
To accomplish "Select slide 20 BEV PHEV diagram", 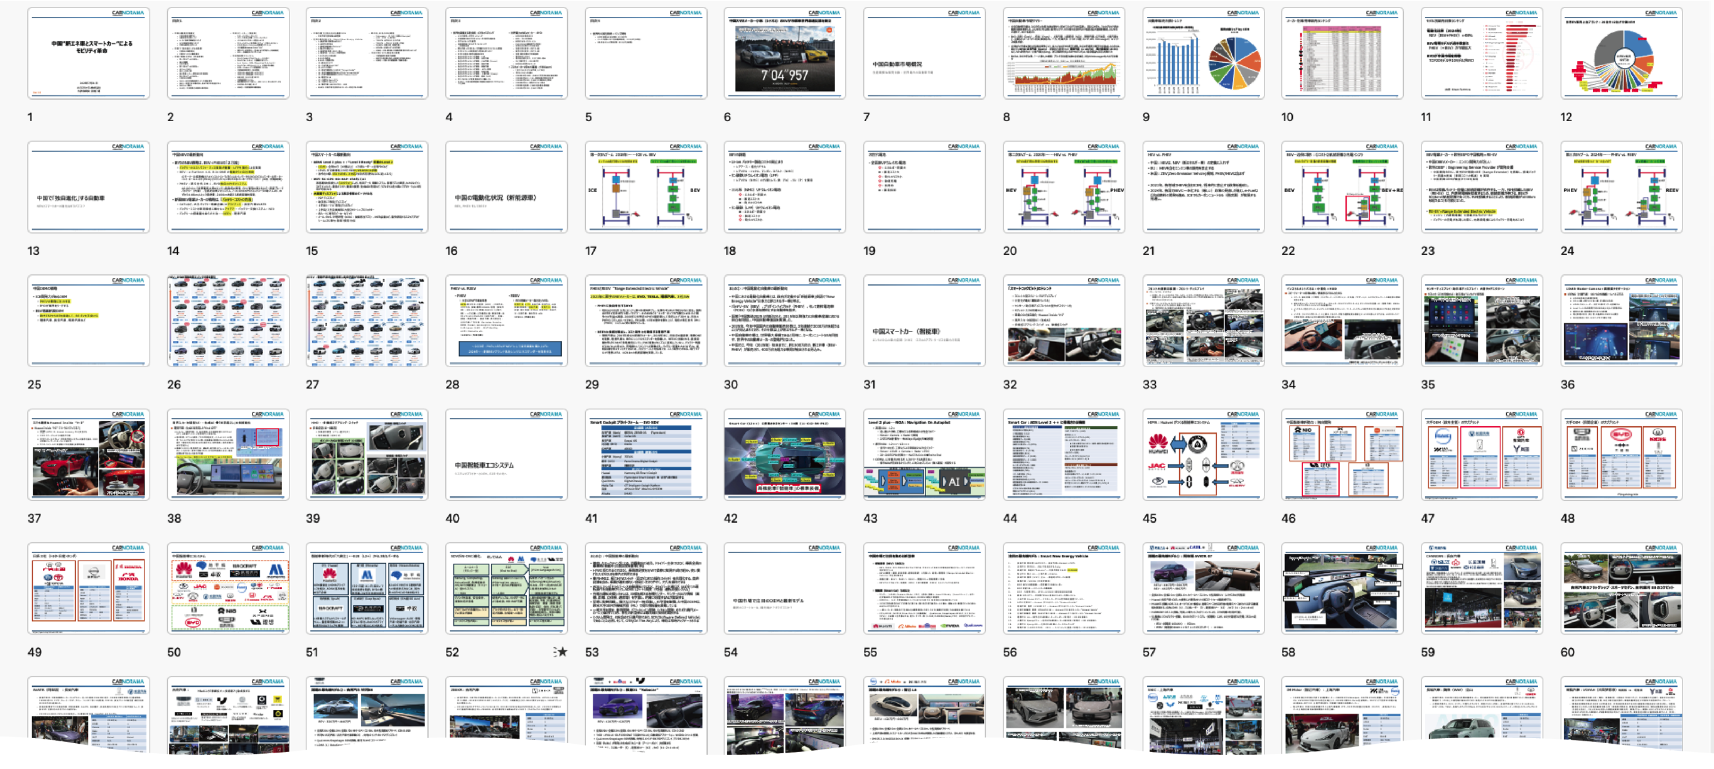I will click(1064, 187).
